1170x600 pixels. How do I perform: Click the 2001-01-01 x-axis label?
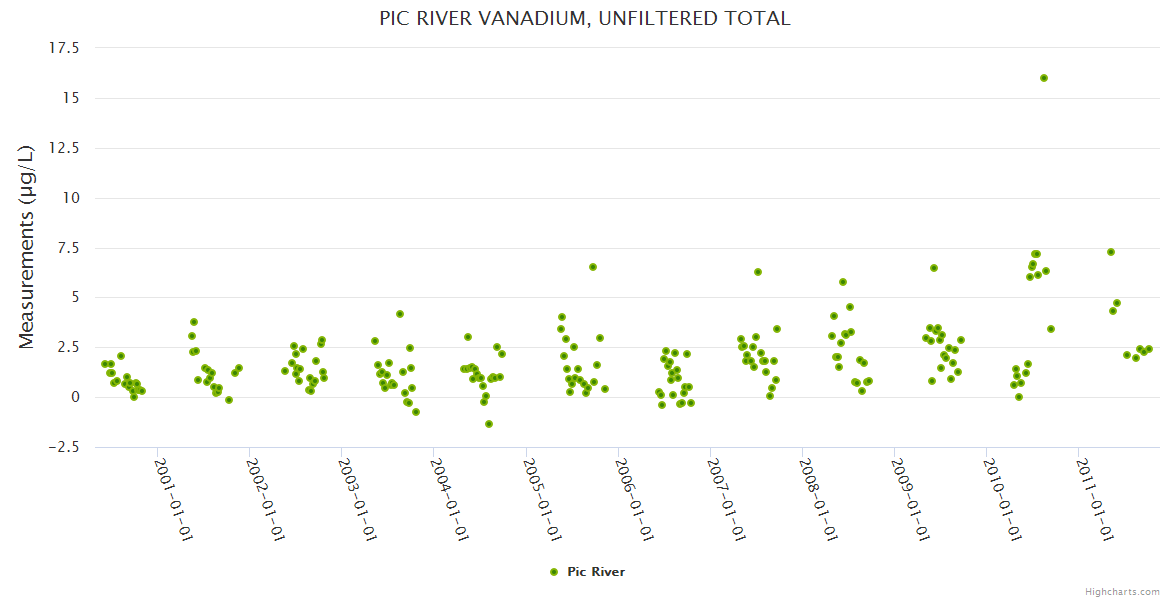pos(172,500)
